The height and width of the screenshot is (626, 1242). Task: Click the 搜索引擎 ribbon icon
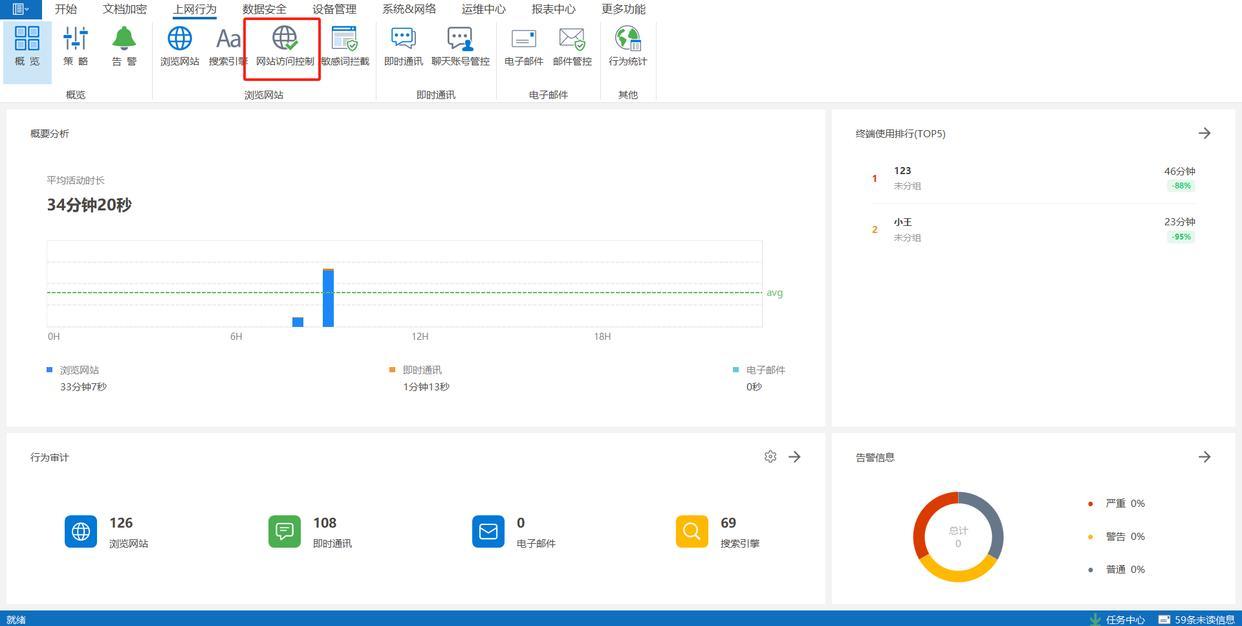tap(227, 46)
